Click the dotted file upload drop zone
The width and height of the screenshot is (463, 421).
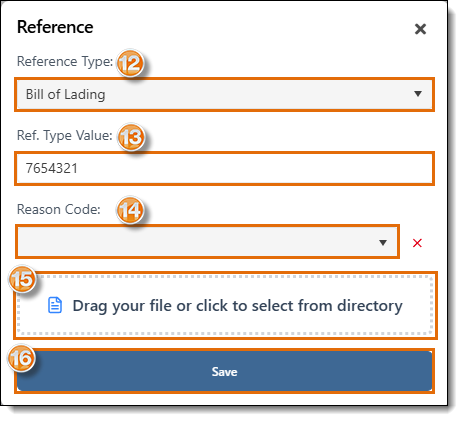(225, 305)
